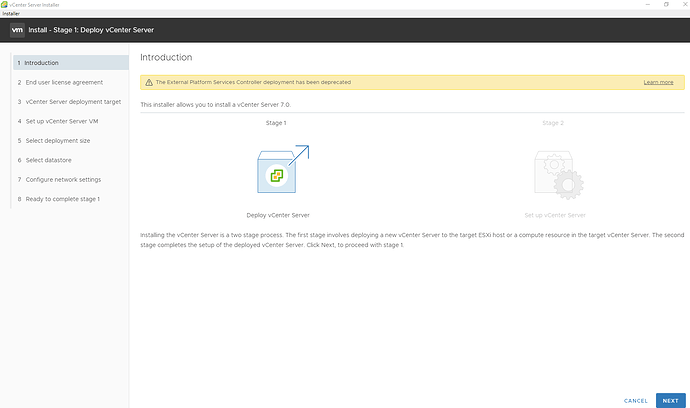Open Set up vCenter Server VM step
The image size is (690, 408).
pos(63,121)
